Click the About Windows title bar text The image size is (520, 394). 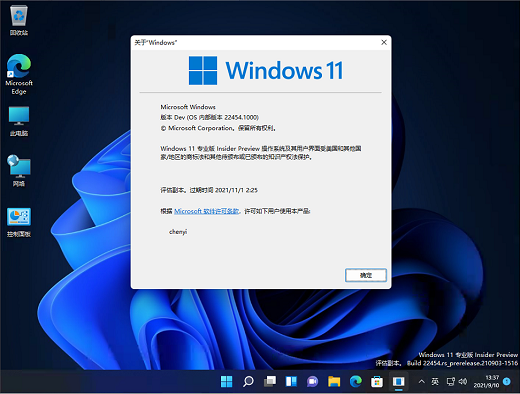pos(155,42)
